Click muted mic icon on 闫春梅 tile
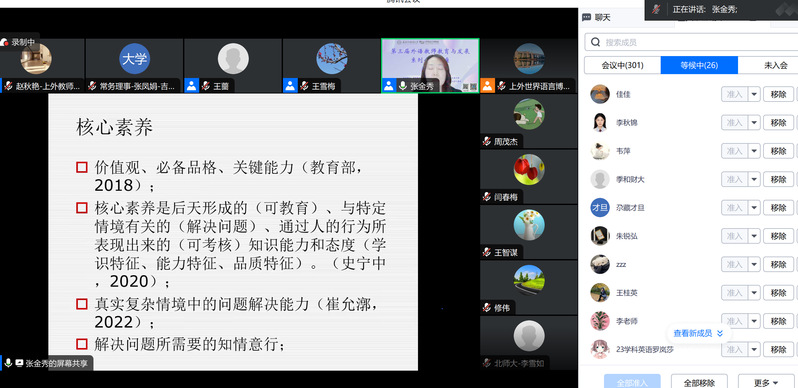The width and height of the screenshot is (798, 388). tap(487, 197)
